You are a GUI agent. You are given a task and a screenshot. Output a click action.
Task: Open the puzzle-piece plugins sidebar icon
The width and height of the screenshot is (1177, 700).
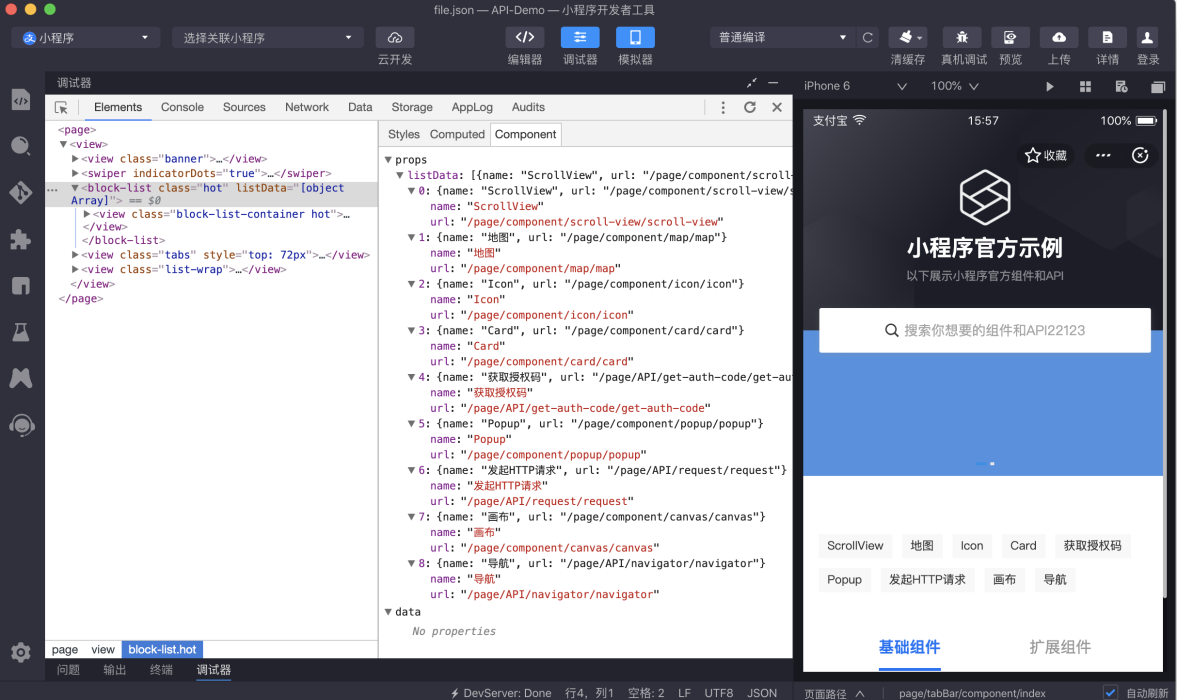click(x=21, y=239)
